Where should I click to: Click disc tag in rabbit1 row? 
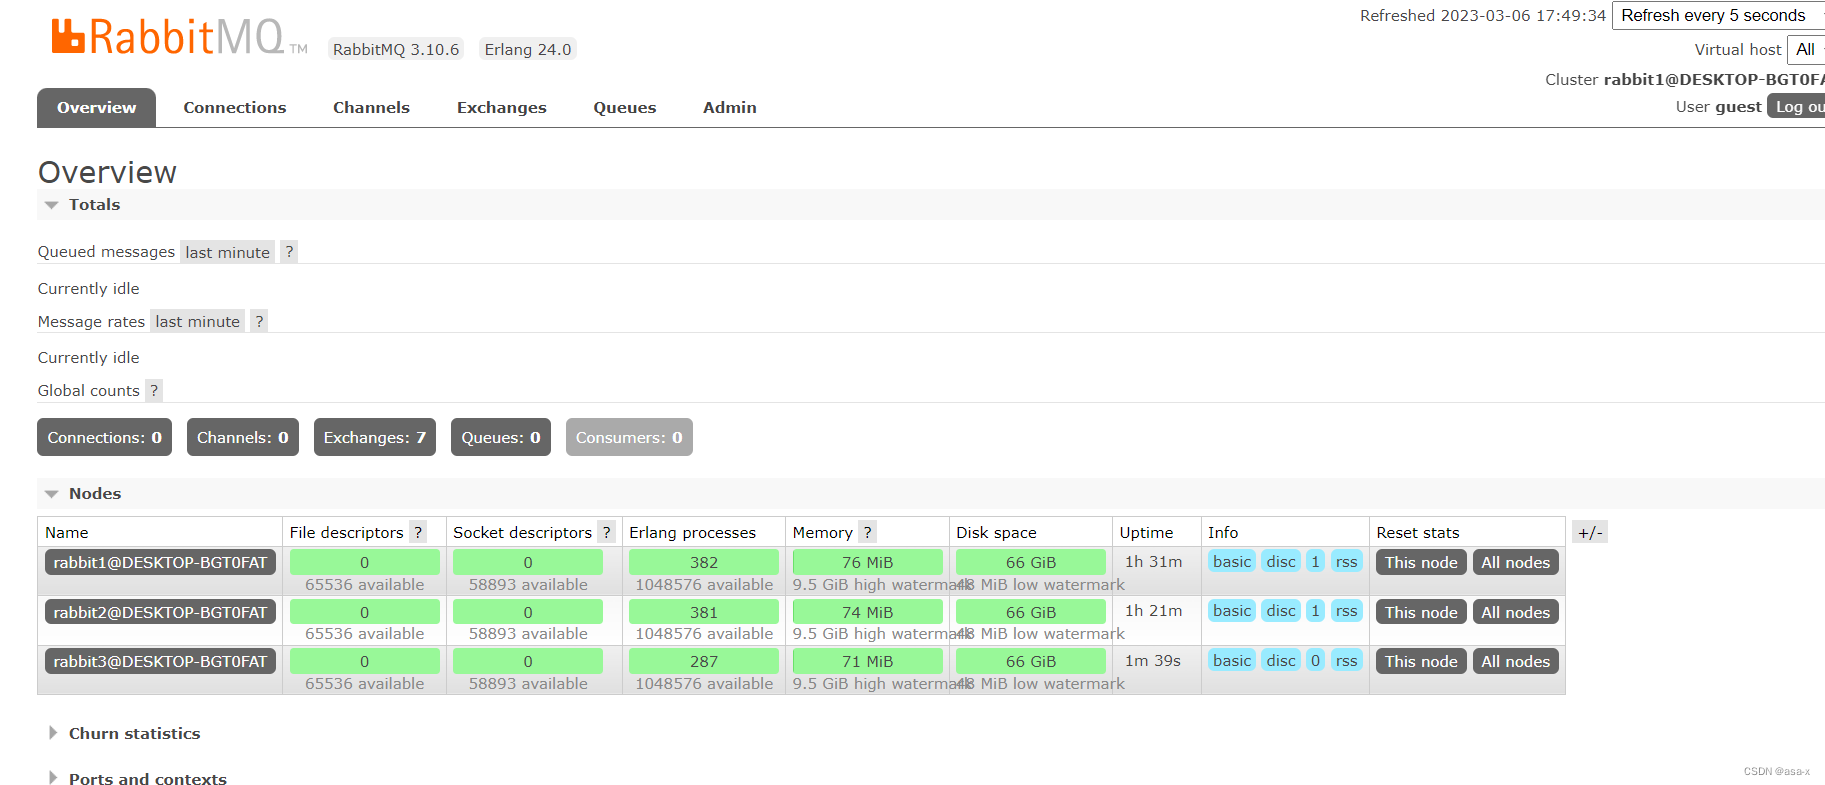tap(1281, 561)
